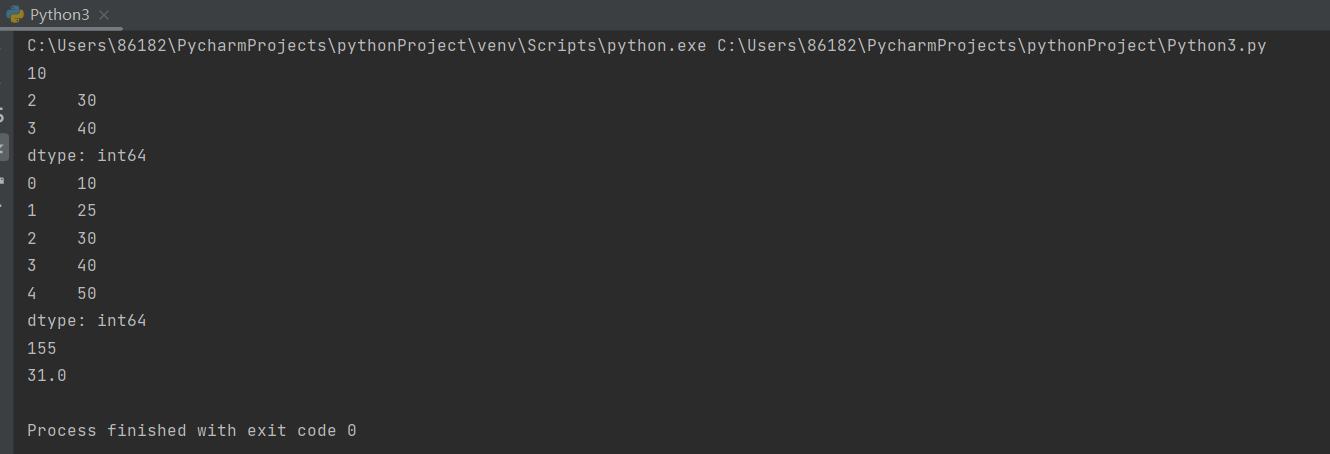
Task: Click the value 40 in the first series output
Action: (86, 129)
